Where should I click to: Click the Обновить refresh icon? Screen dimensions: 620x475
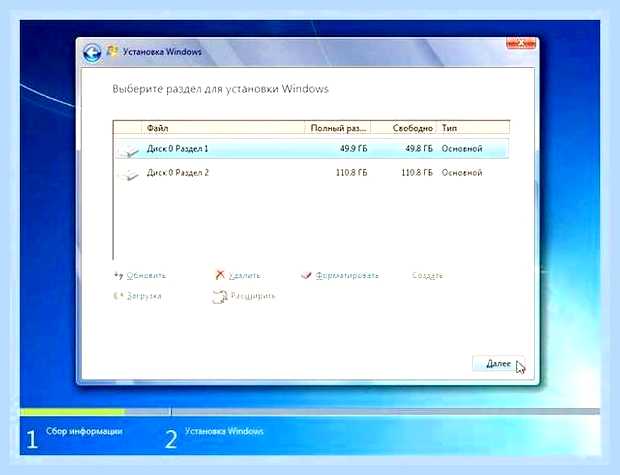click(118, 275)
